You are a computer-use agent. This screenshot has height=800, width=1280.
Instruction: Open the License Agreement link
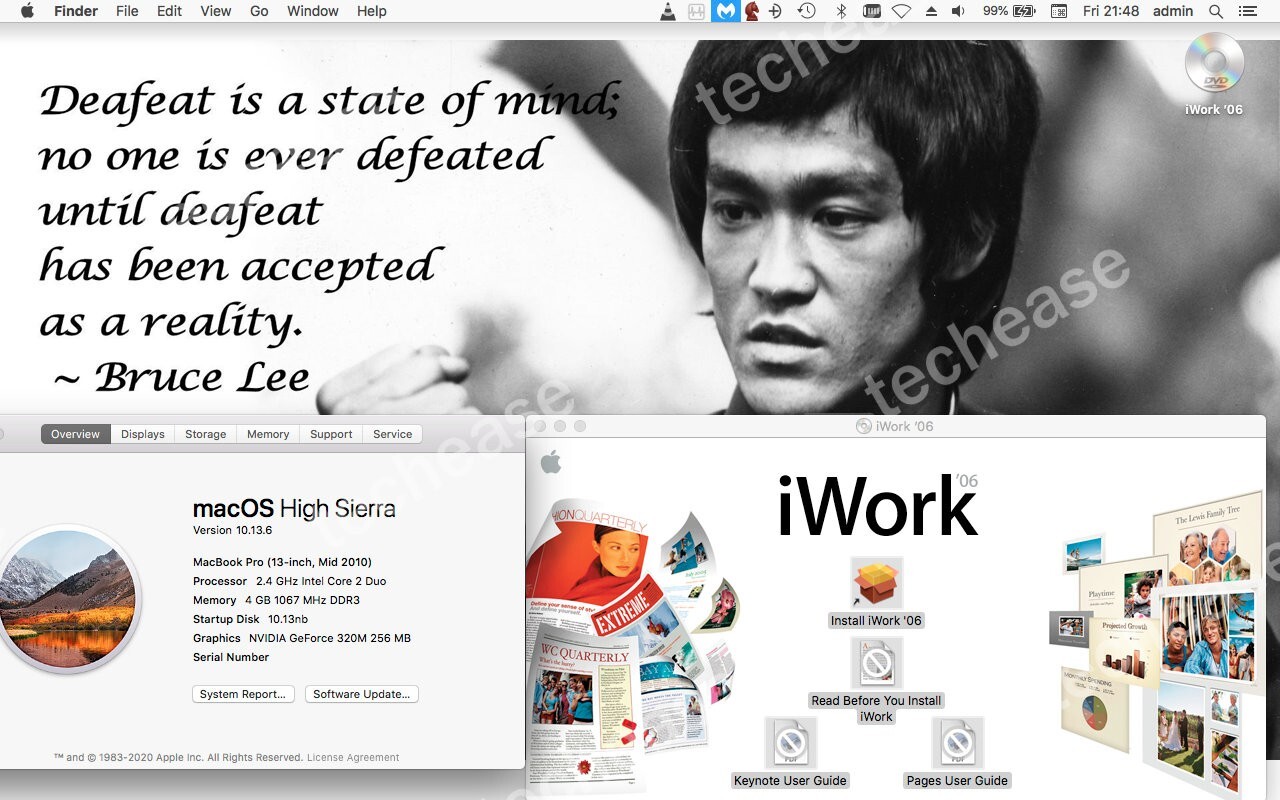coord(353,758)
